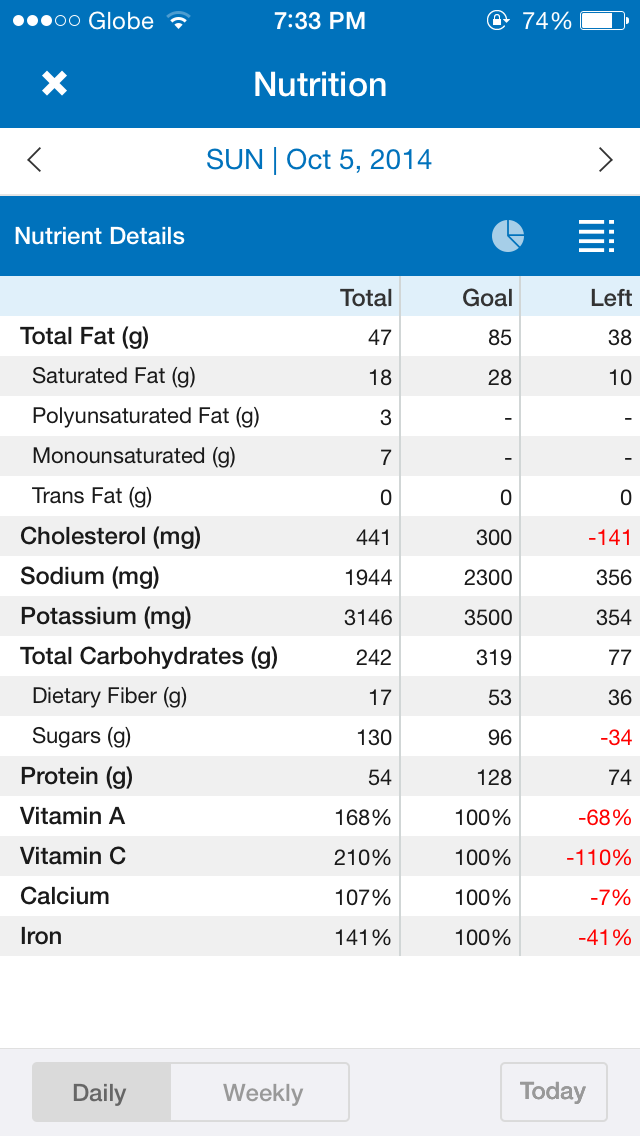Go to previous day arrow
This screenshot has width=640, height=1136.
point(34,159)
